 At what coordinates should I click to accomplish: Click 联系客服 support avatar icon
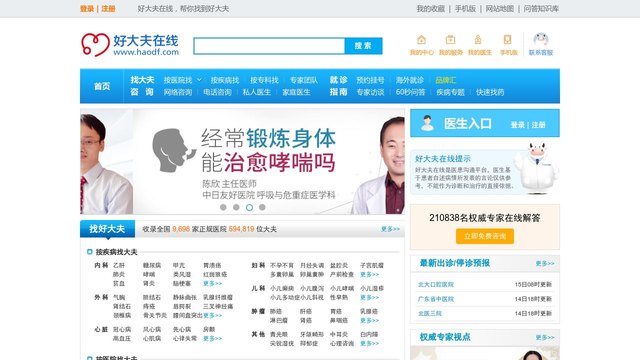click(541, 39)
